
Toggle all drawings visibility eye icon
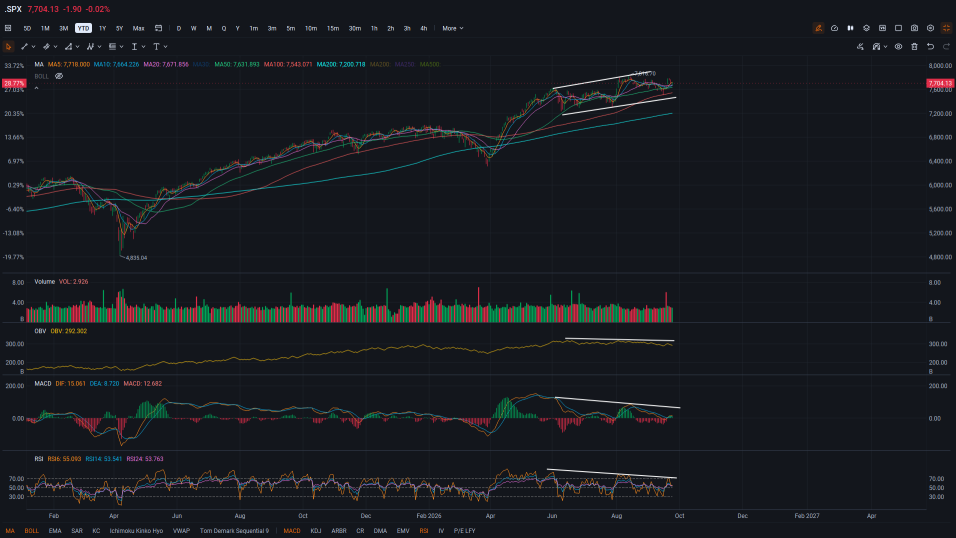[x=898, y=46]
